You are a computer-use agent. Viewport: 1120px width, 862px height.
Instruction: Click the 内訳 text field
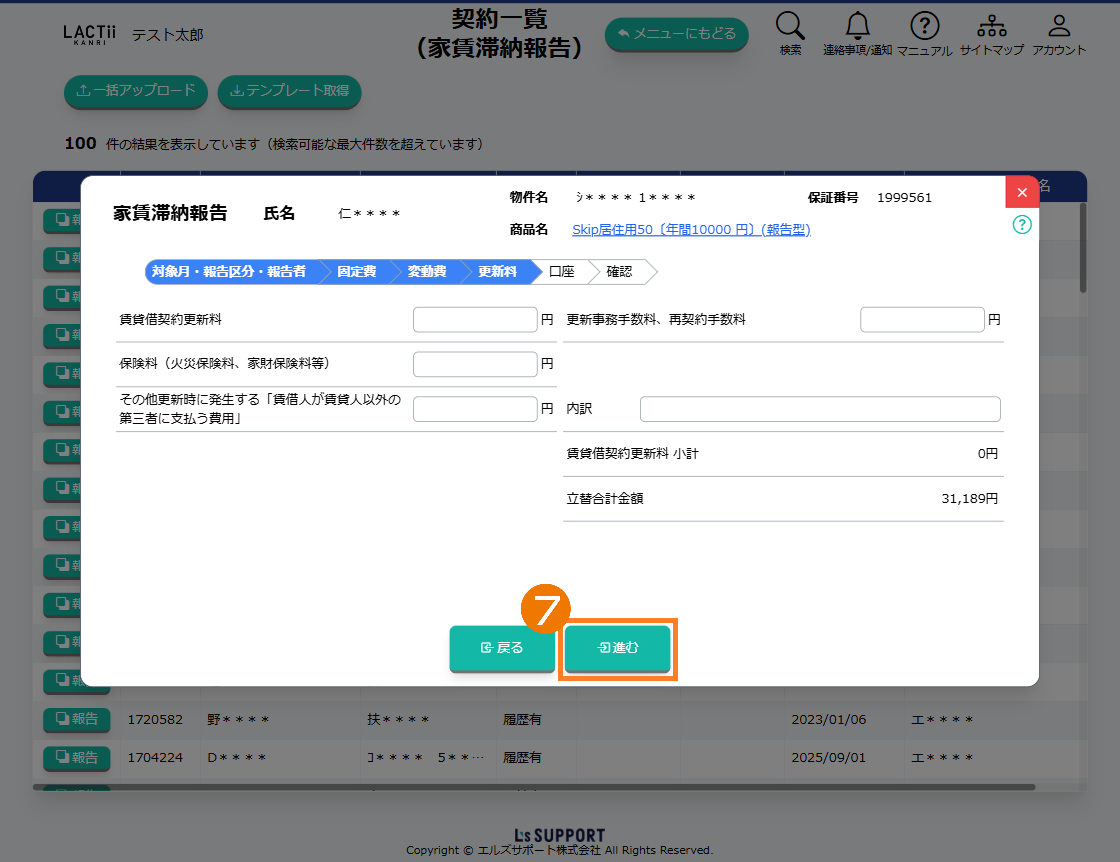[819, 409]
